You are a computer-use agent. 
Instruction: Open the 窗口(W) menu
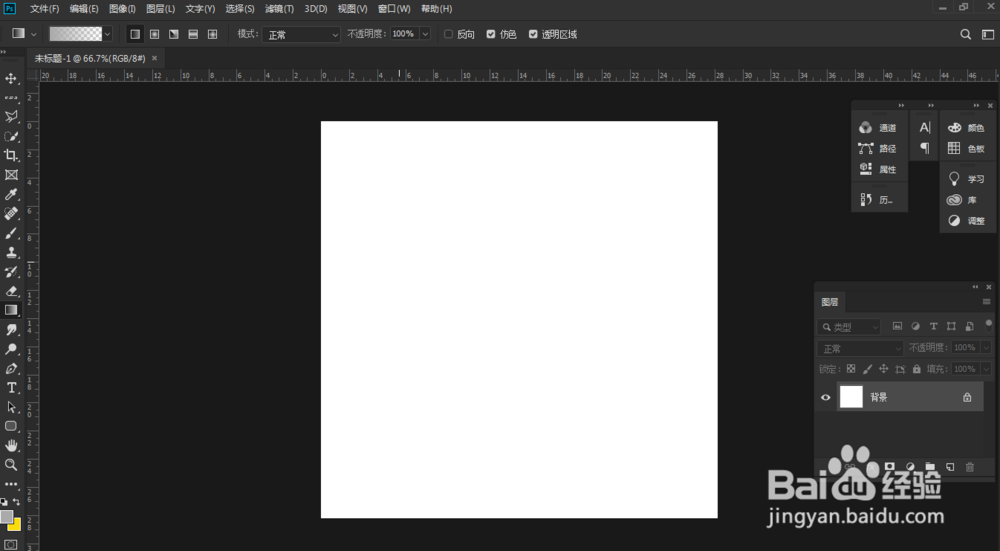tap(394, 9)
